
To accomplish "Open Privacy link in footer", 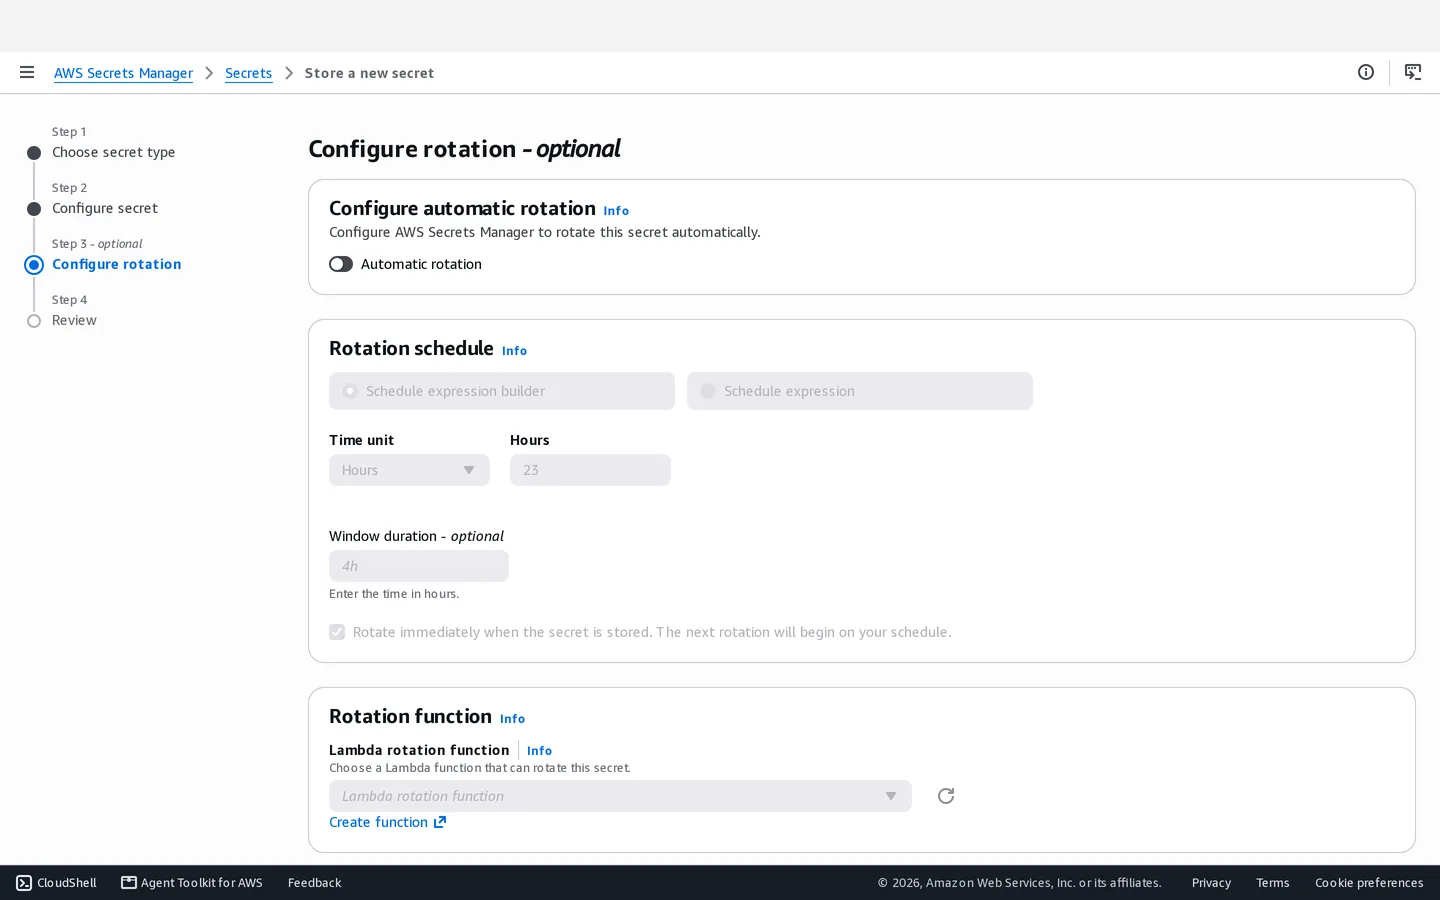I will coord(1211,883).
